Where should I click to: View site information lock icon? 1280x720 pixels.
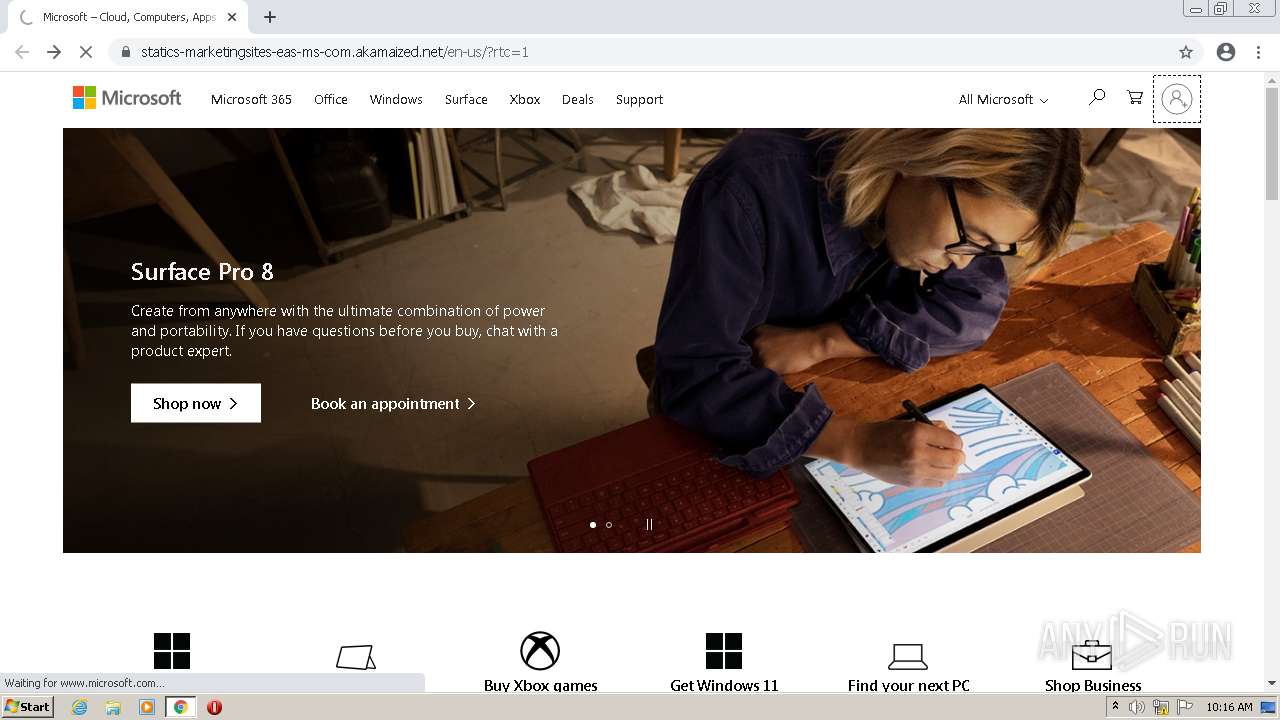point(126,52)
